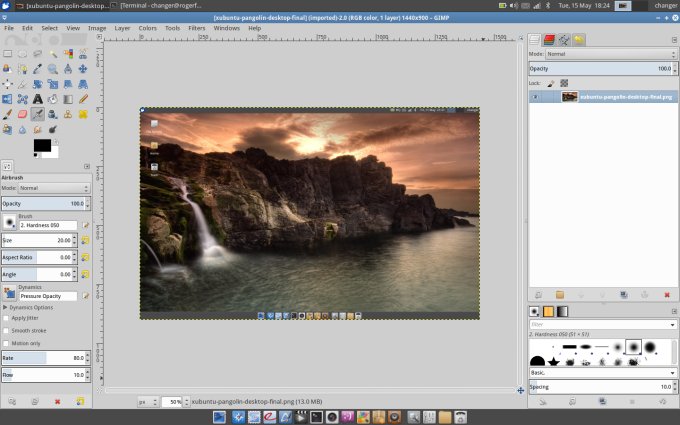The image size is (680, 425).
Task: Toggle the link icon beside Size
Action: pyautogui.click(x=85, y=240)
